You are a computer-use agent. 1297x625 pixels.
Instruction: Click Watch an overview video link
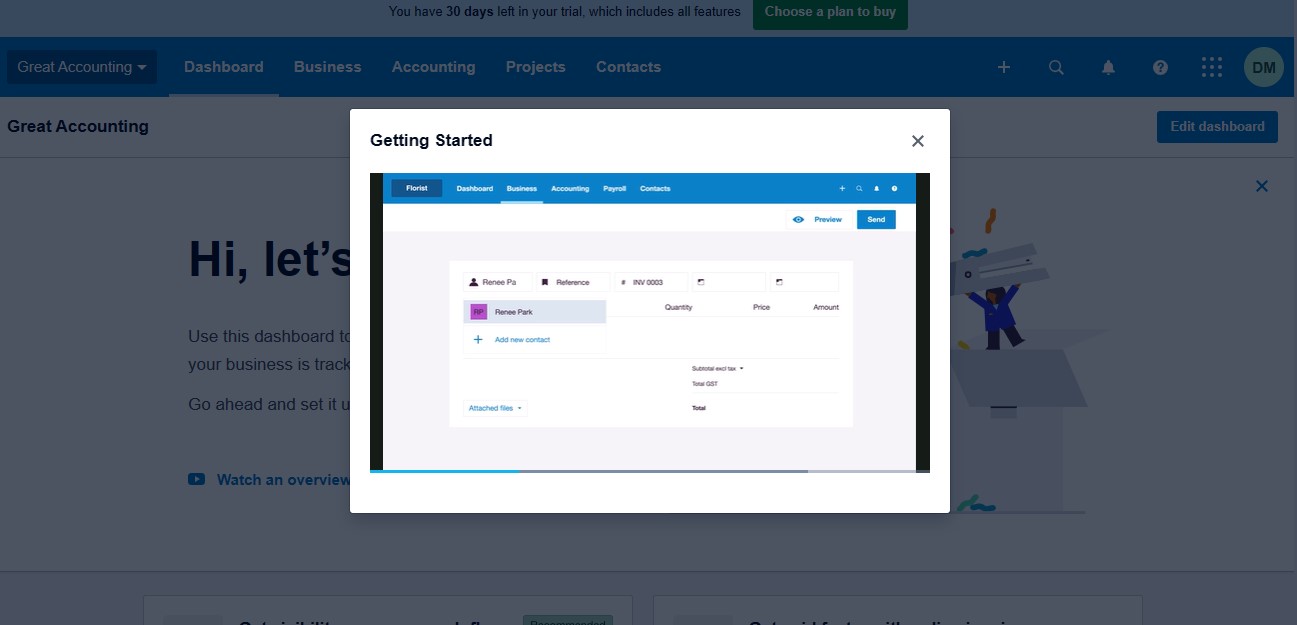(283, 480)
